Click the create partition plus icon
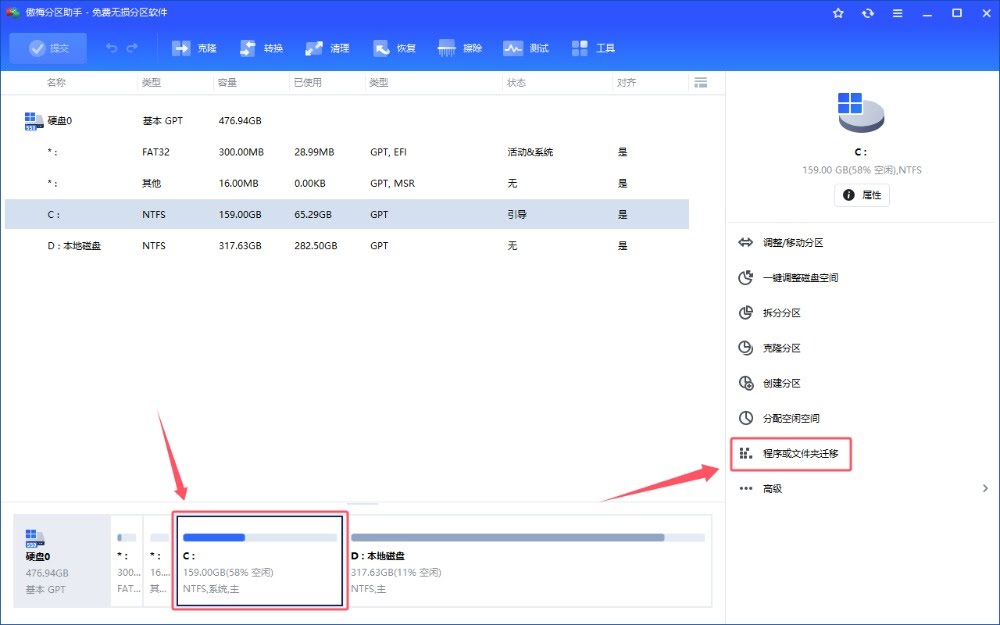The width and height of the screenshot is (1000, 625). [x=746, y=383]
